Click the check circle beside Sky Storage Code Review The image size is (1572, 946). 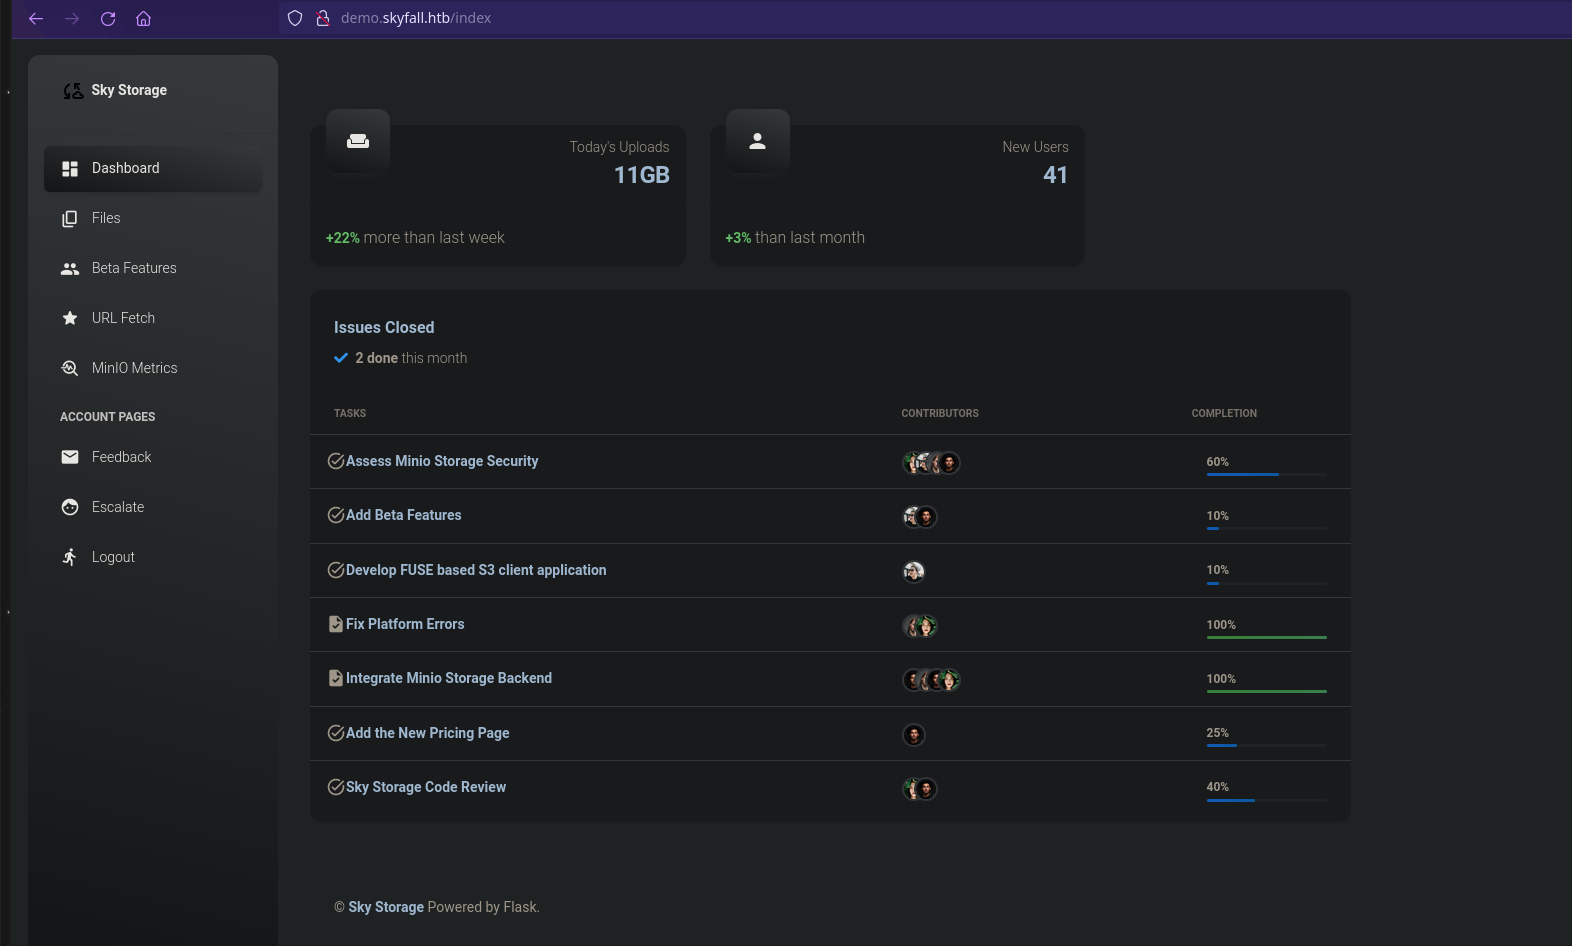[336, 787]
